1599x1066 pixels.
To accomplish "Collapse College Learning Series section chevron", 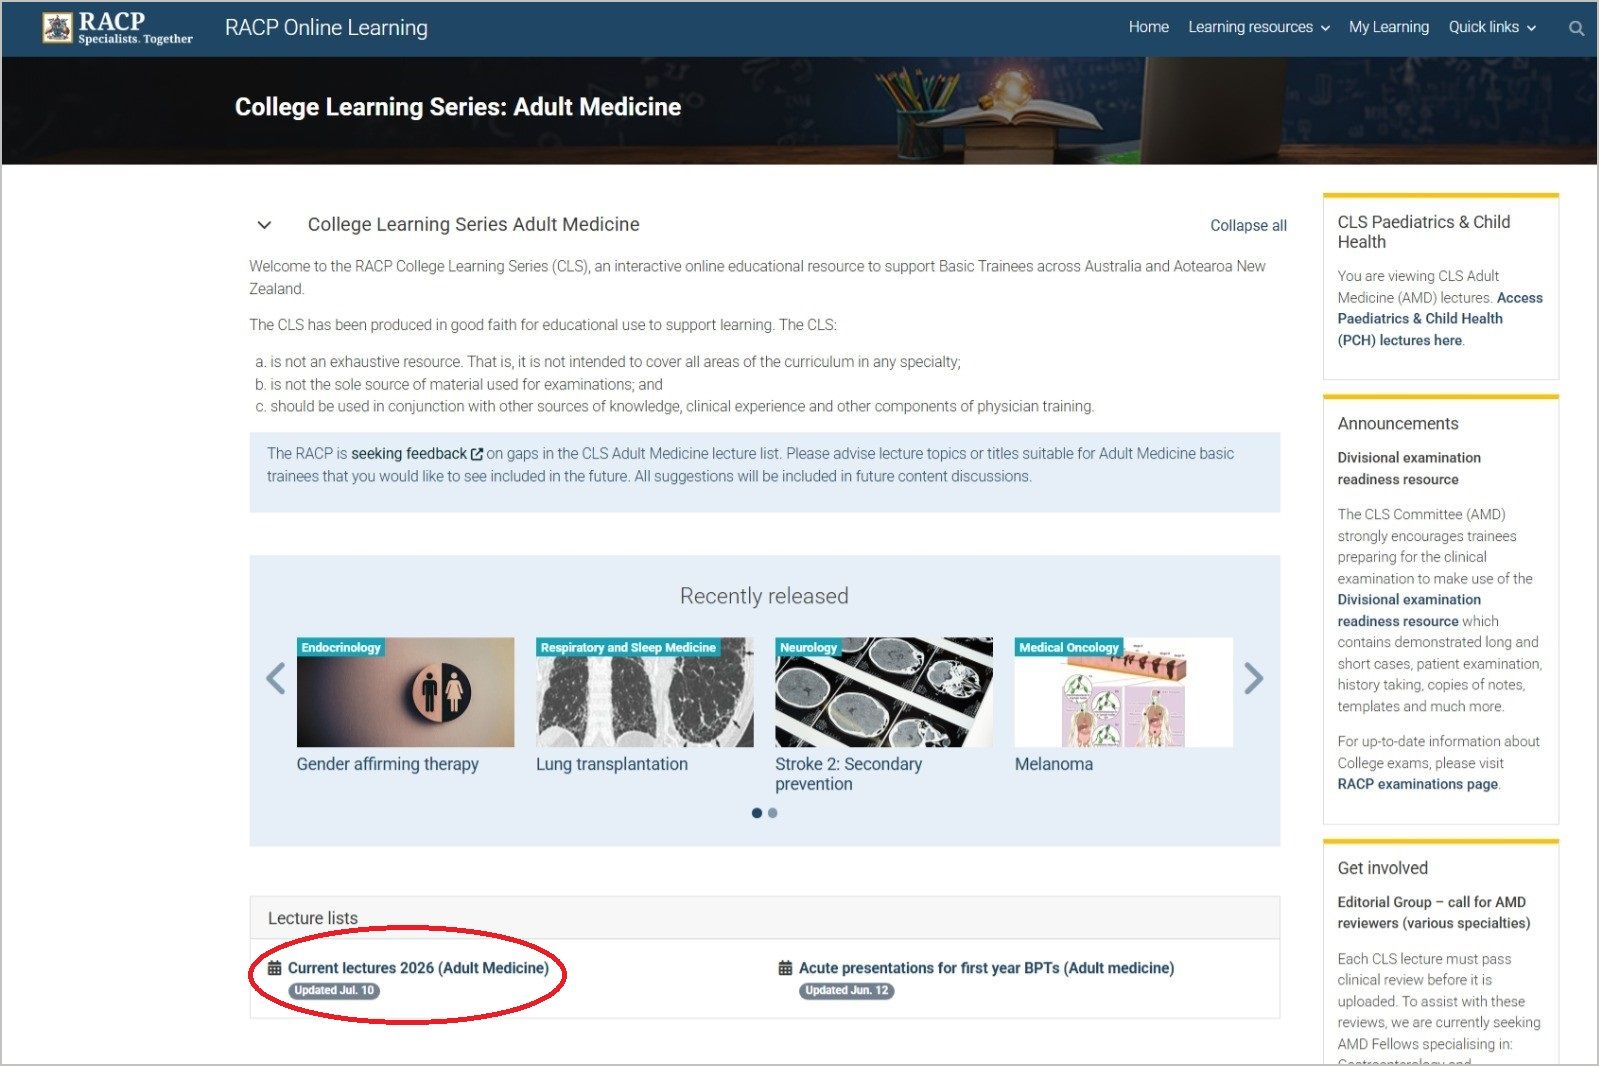I will [x=264, y=225].
